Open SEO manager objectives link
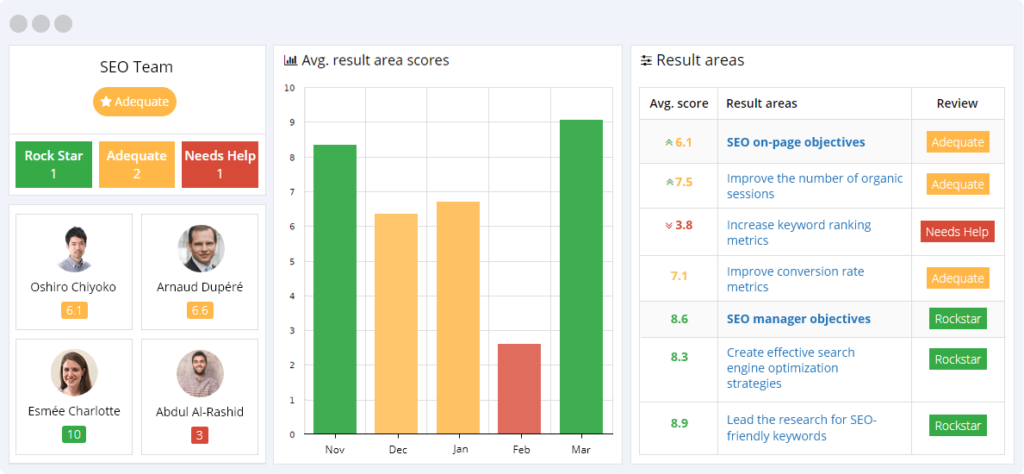 point(799,319)
